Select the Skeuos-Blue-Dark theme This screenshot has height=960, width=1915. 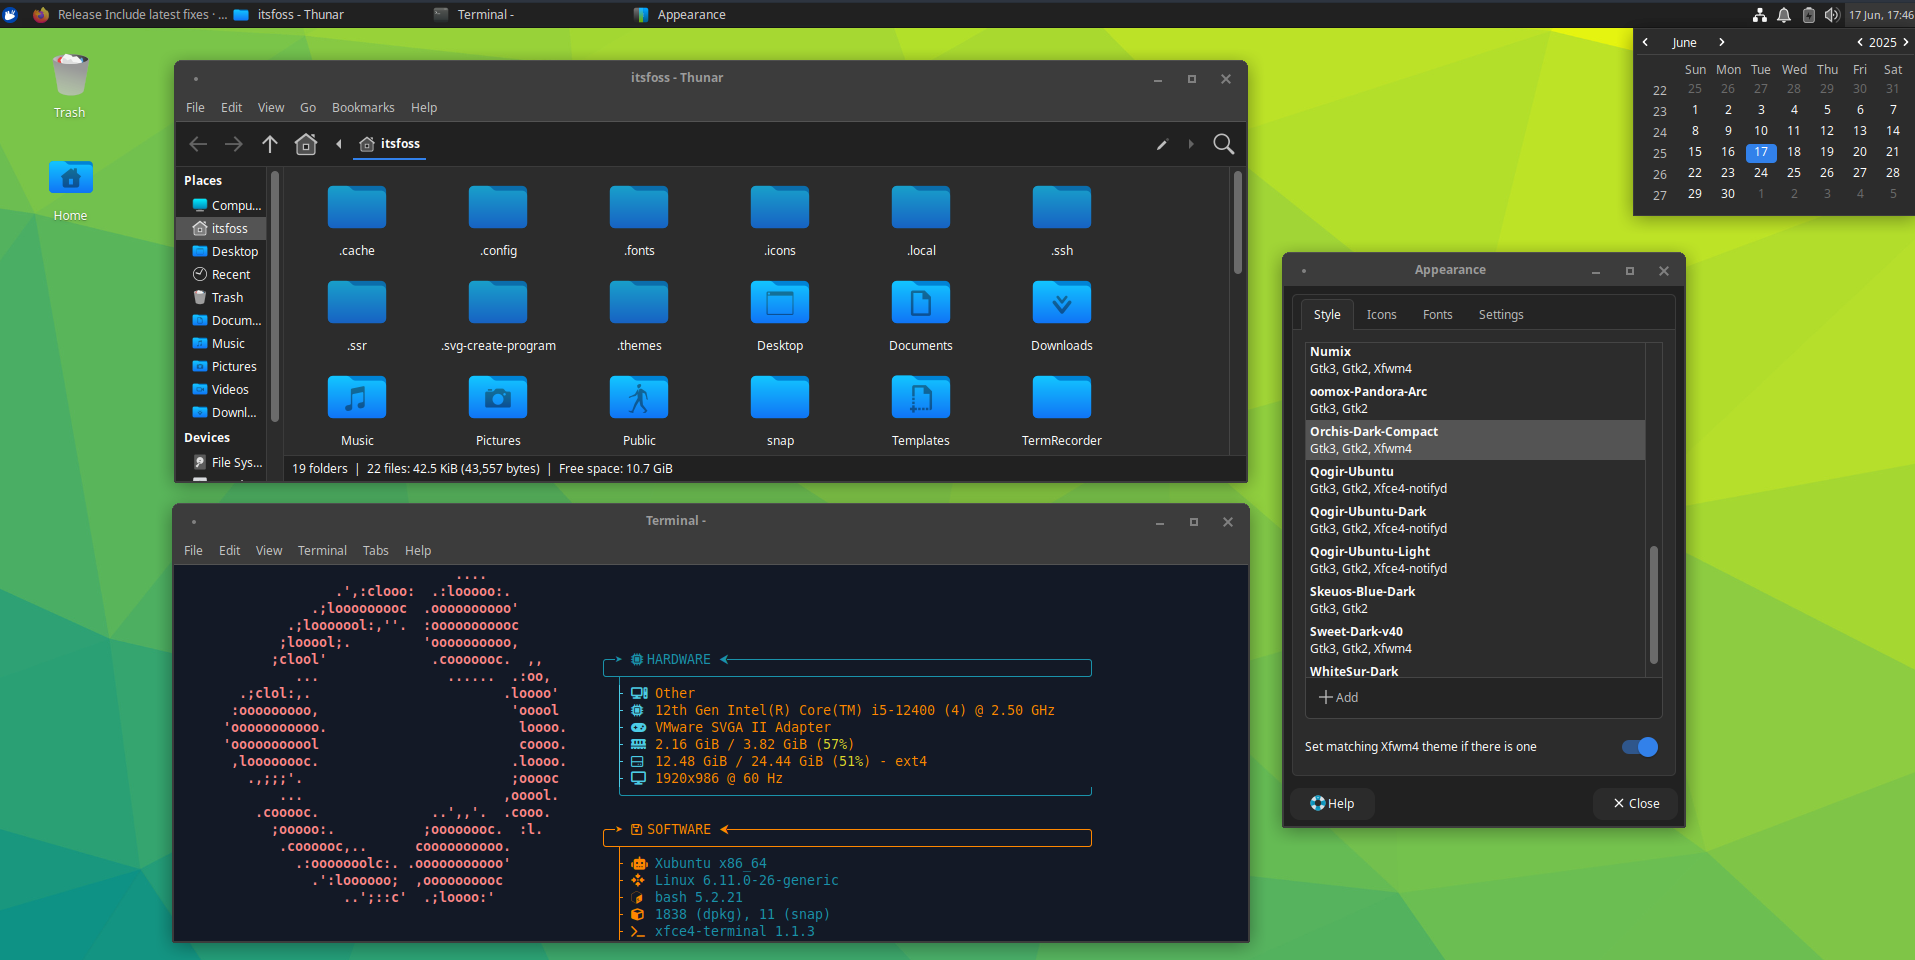point(1475,600)
